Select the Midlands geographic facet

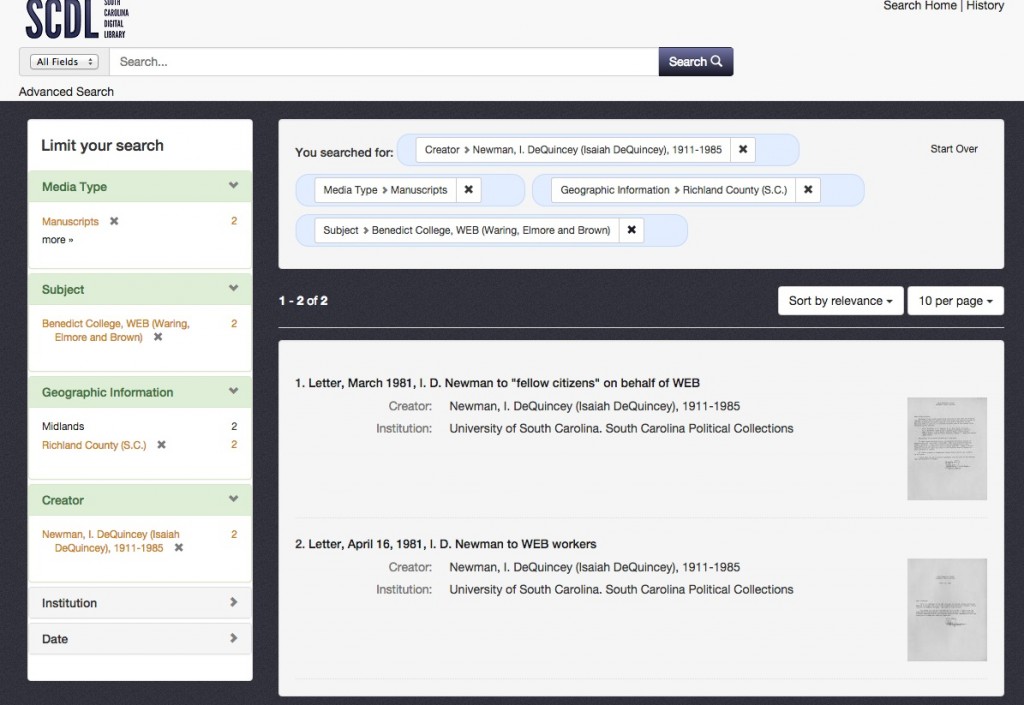[x=63, y=426]
